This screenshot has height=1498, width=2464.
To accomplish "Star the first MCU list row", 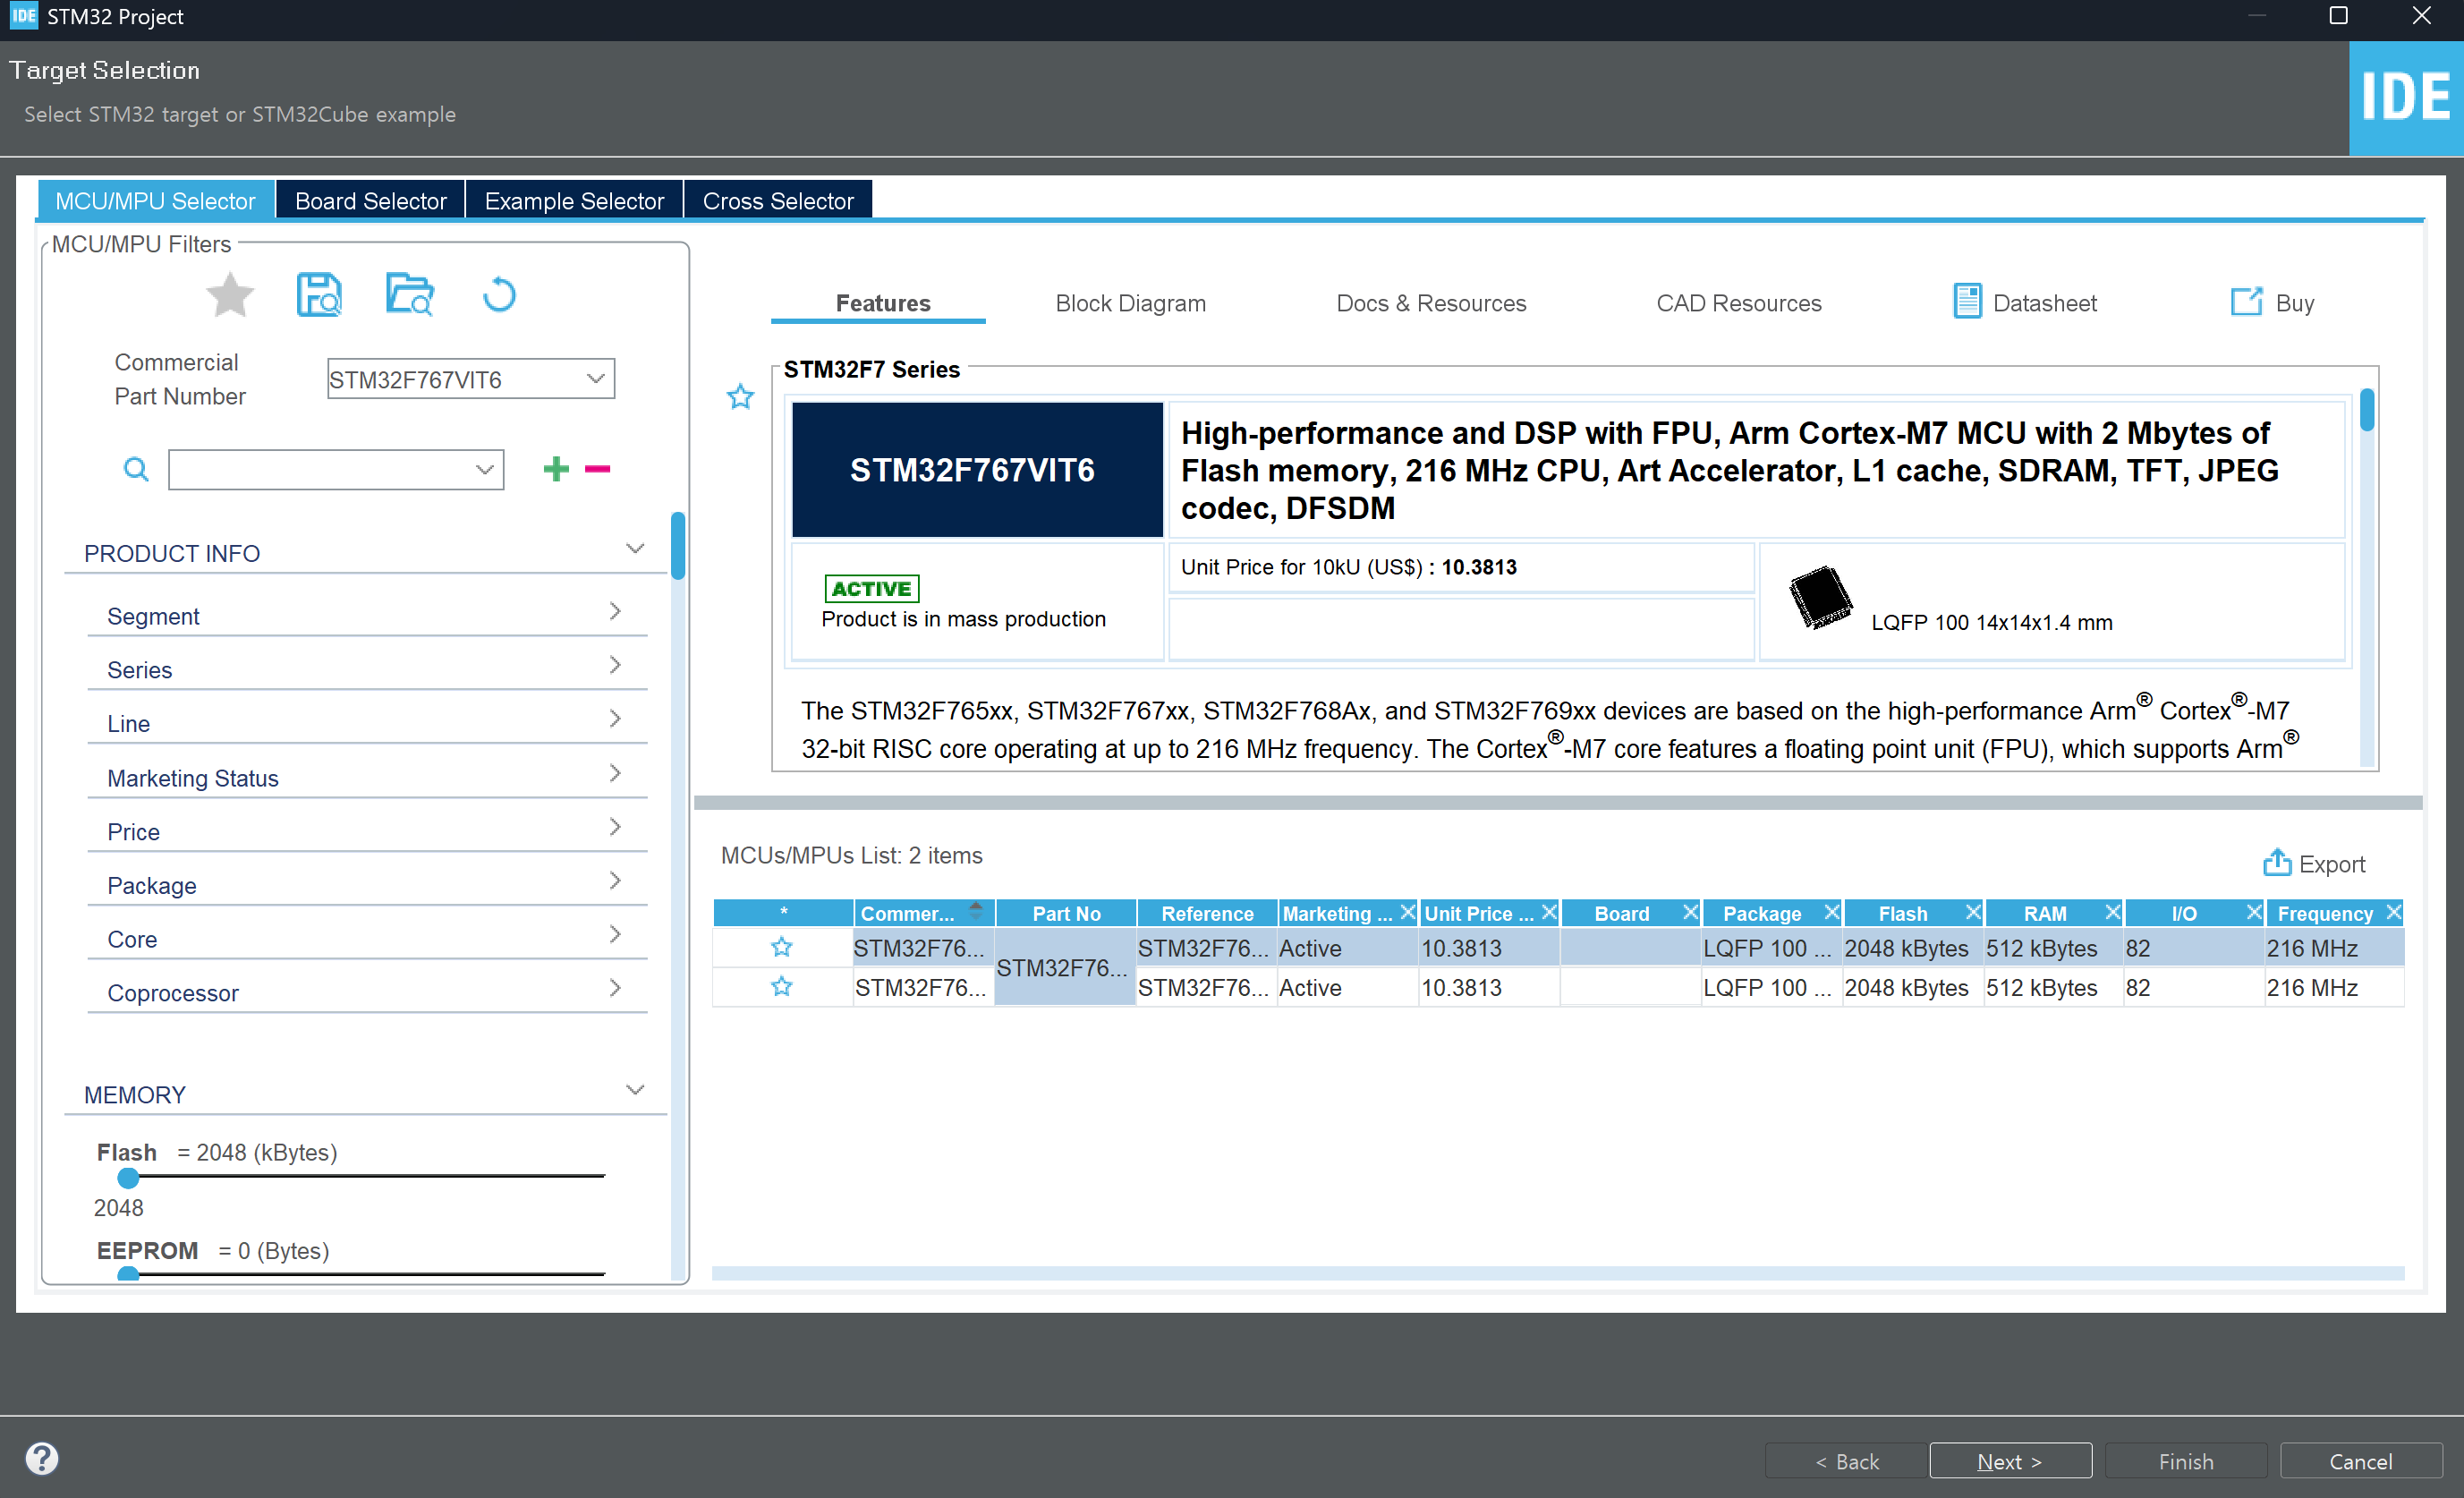I will tap(782, 947).
